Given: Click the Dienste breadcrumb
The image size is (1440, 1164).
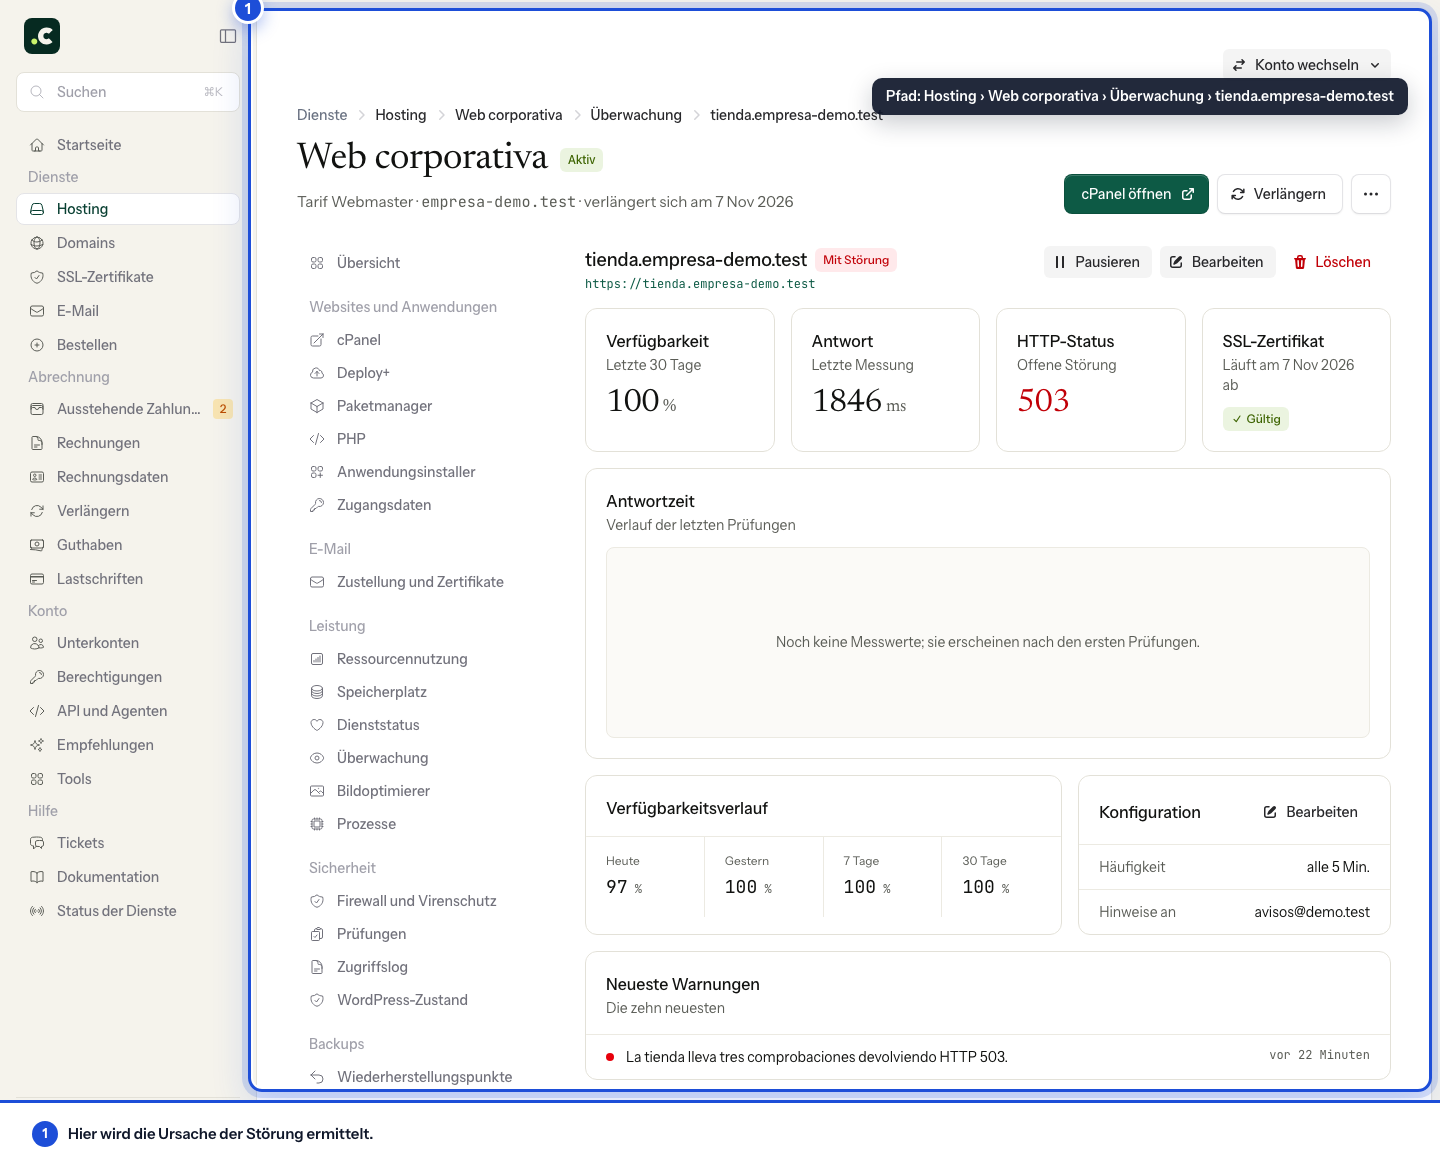Looking at the screenshot, I should tap(322, 115).
